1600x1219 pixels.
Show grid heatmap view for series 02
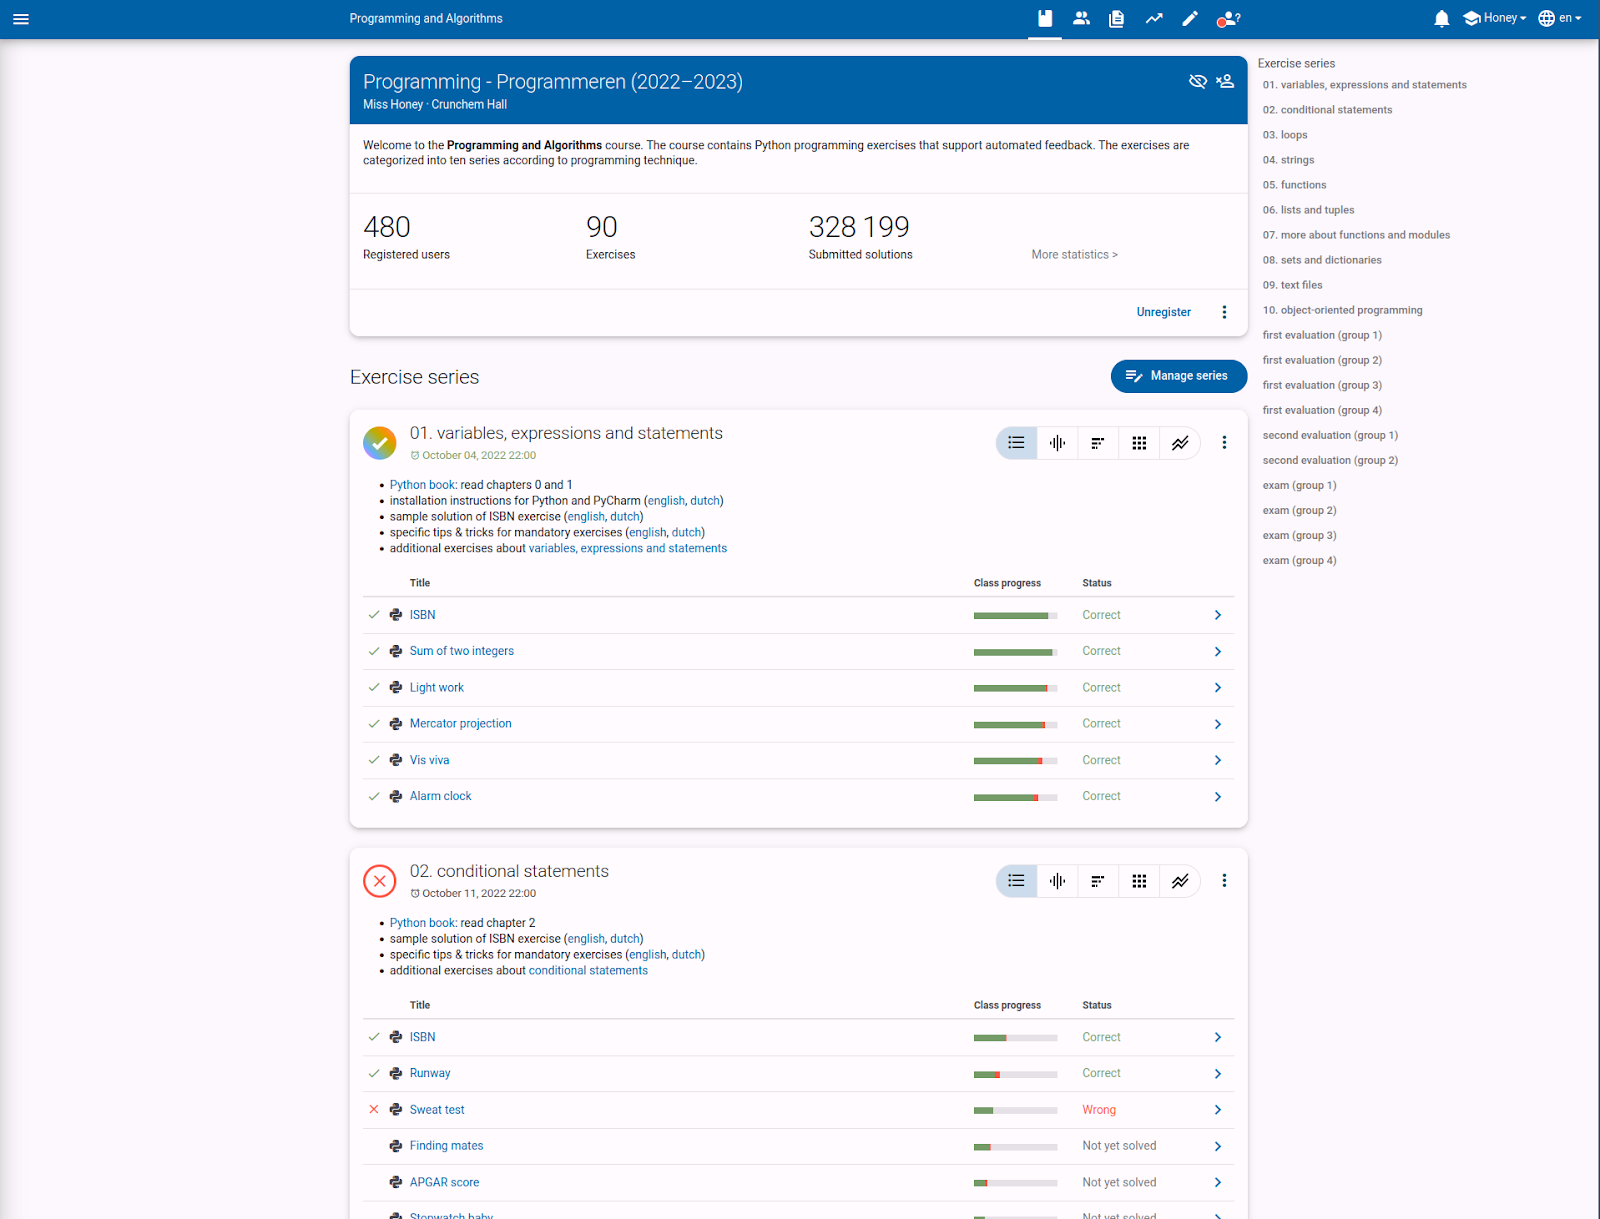[1139, 881]
